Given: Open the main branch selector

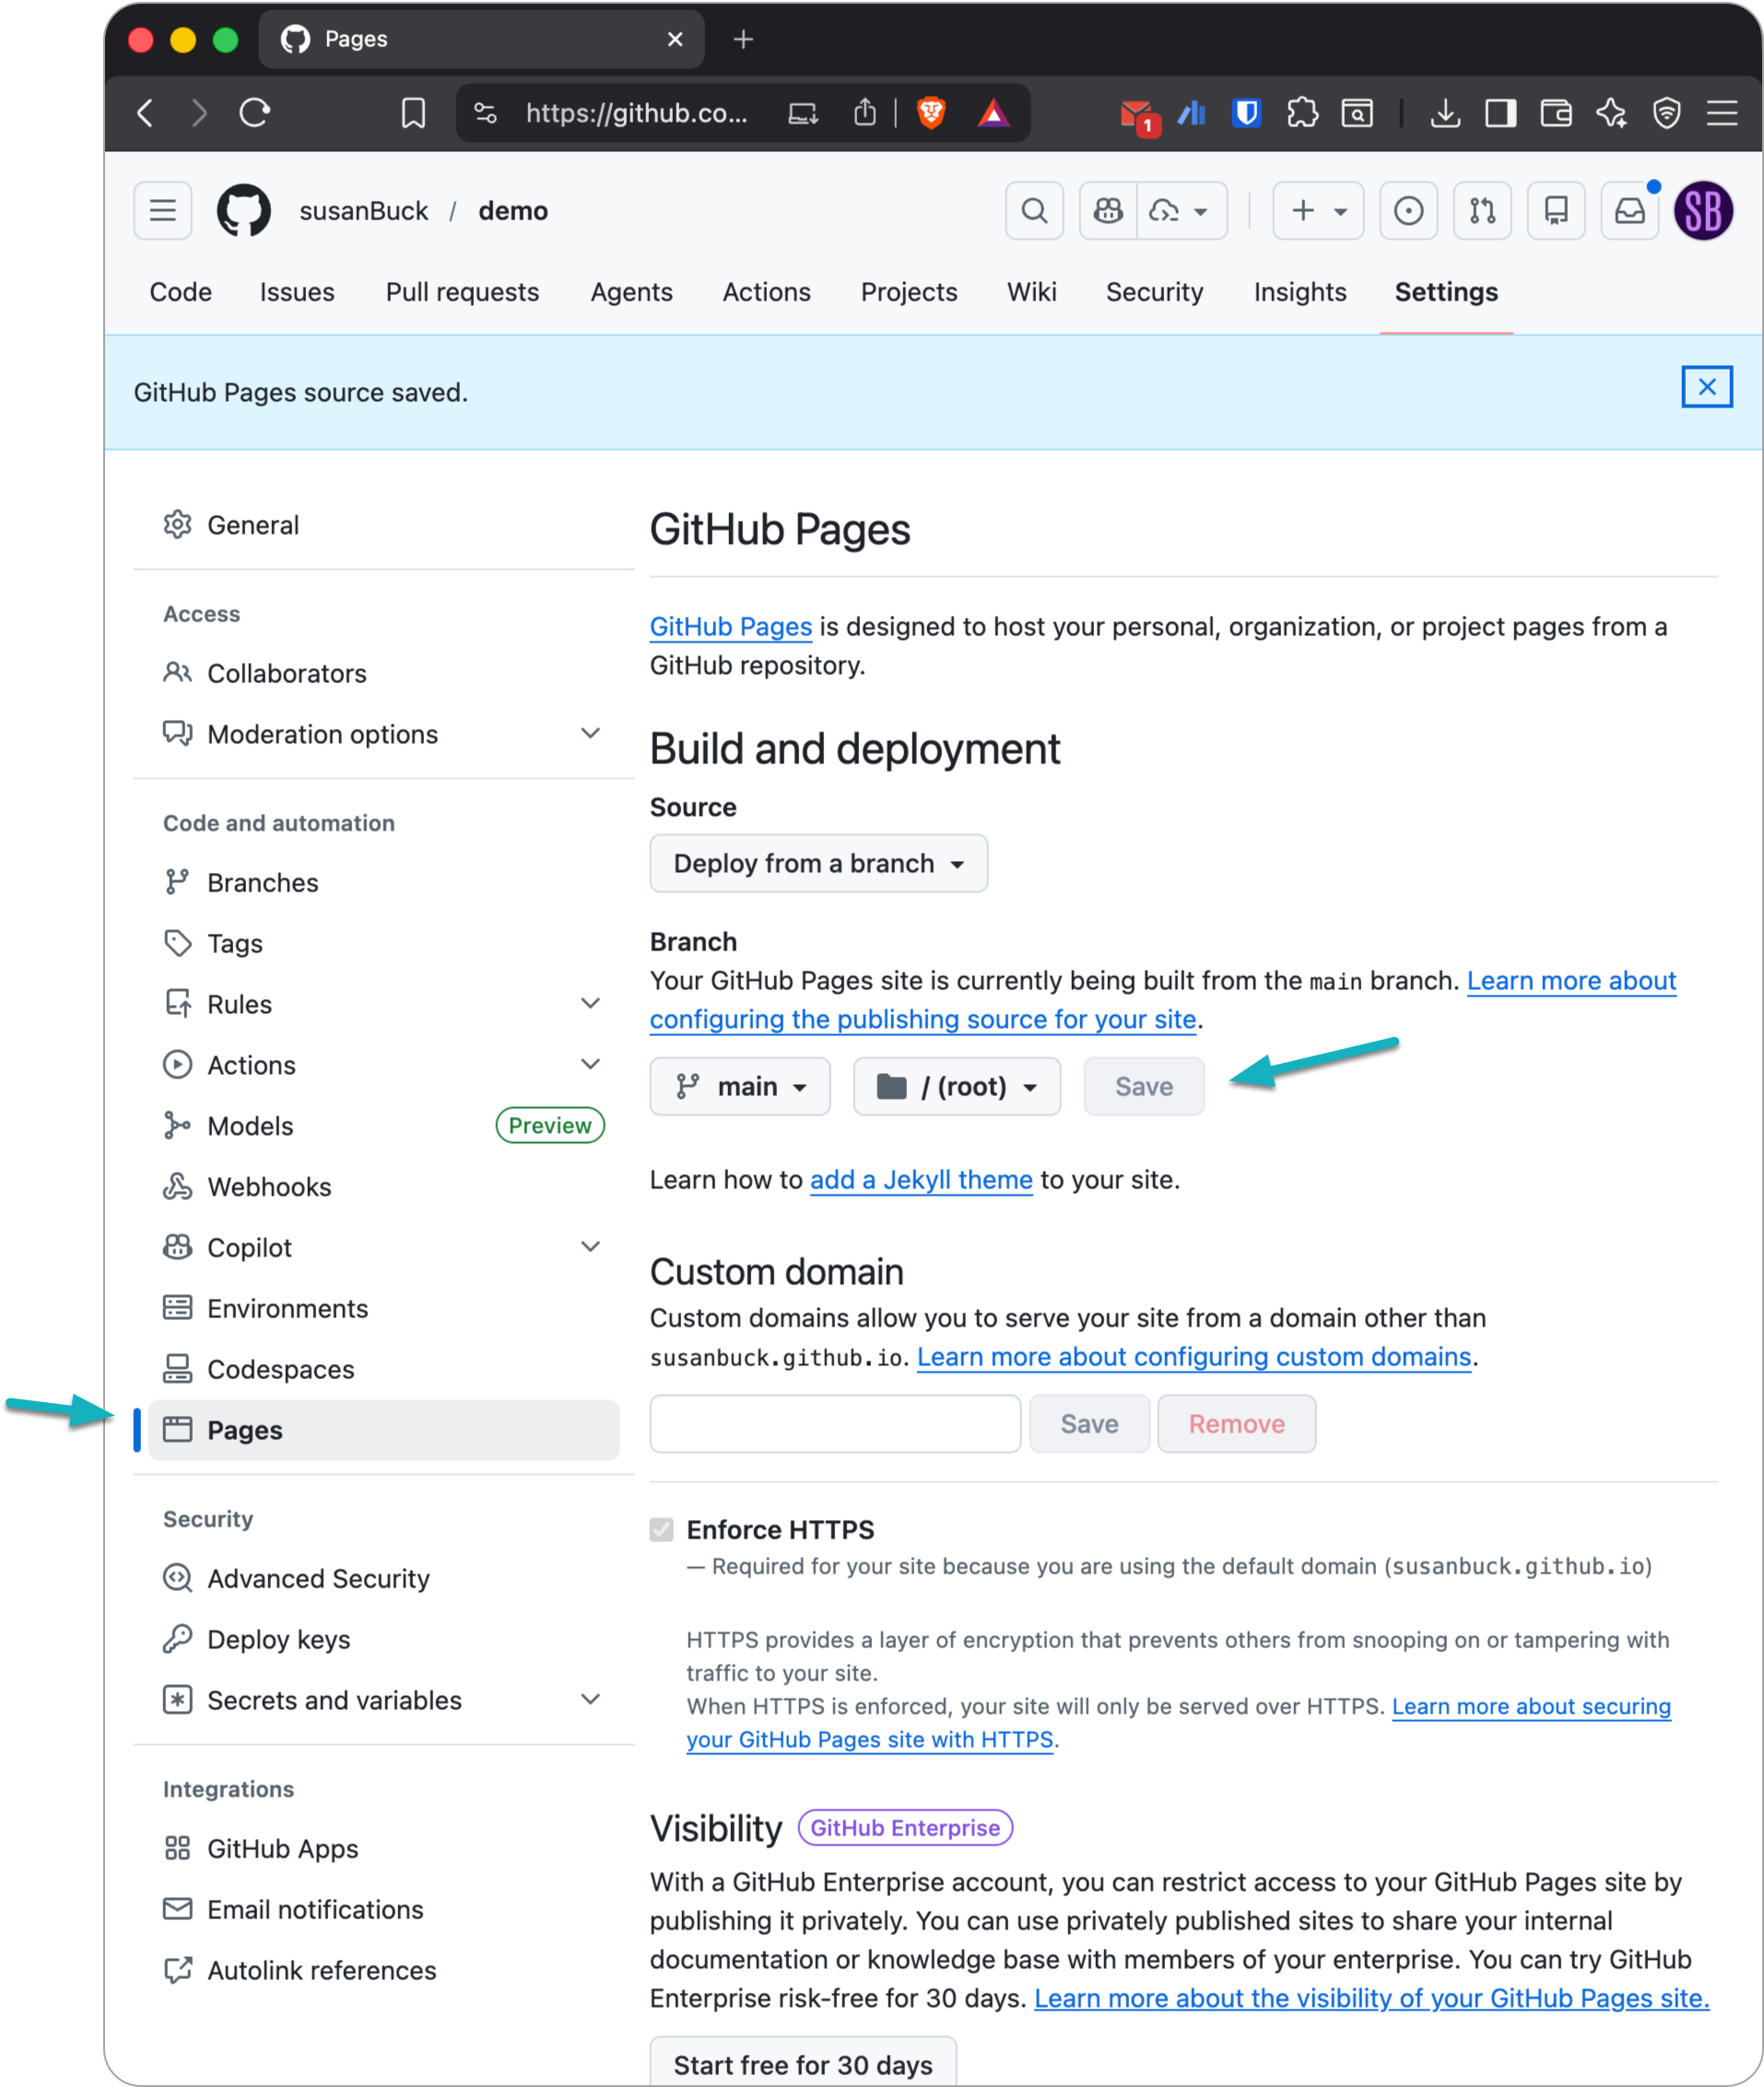Looking at the screenshot, I should [740, 1086].
